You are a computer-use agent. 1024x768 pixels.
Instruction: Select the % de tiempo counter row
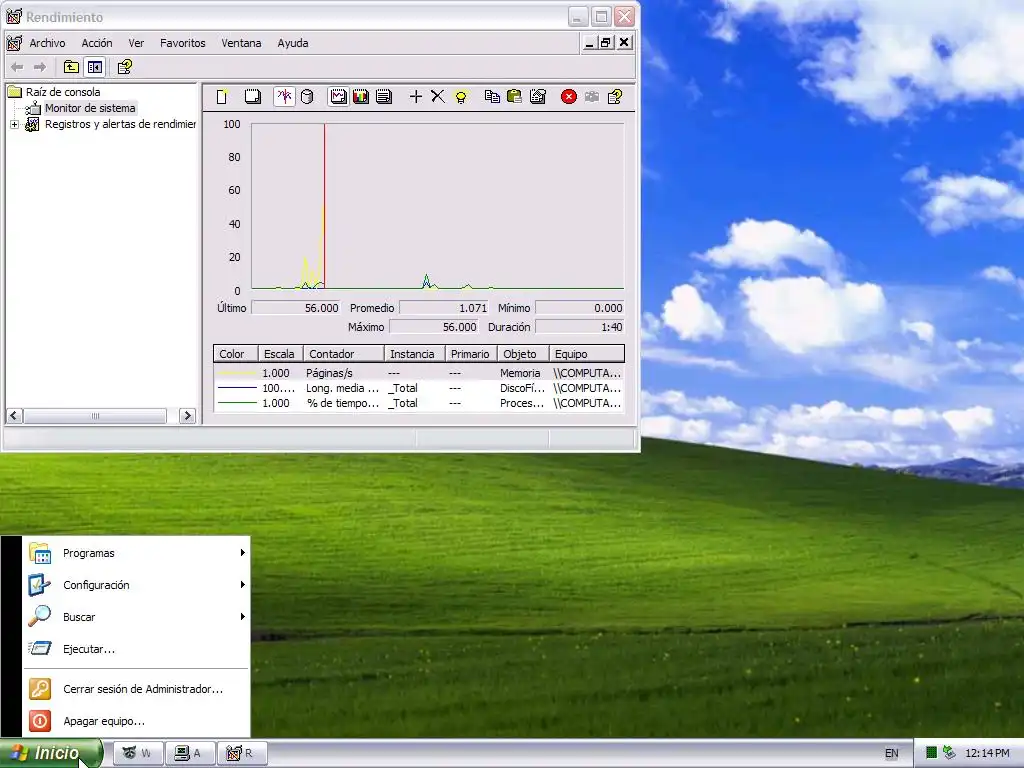click(x=419, y=403)
